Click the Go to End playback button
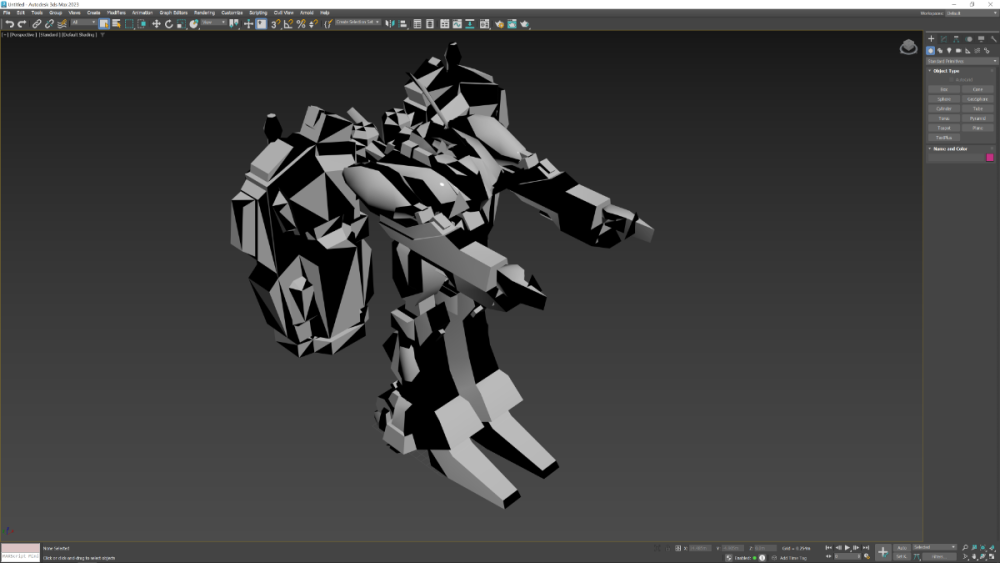 point(865,548)
